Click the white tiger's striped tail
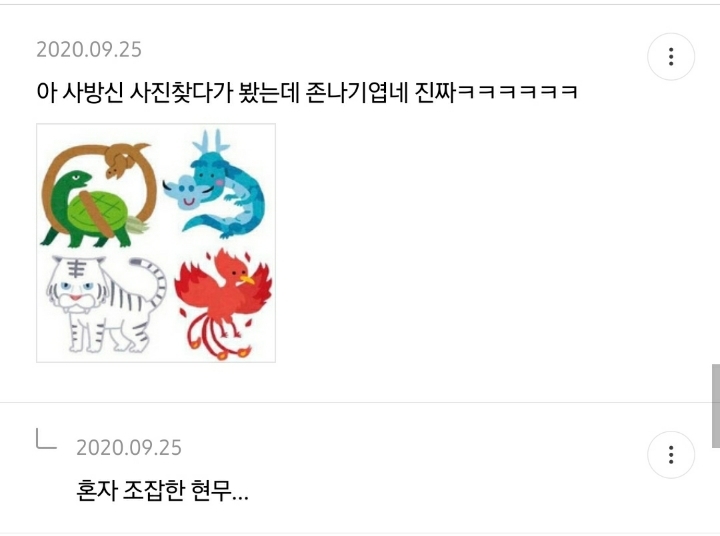 coord(152,280)
